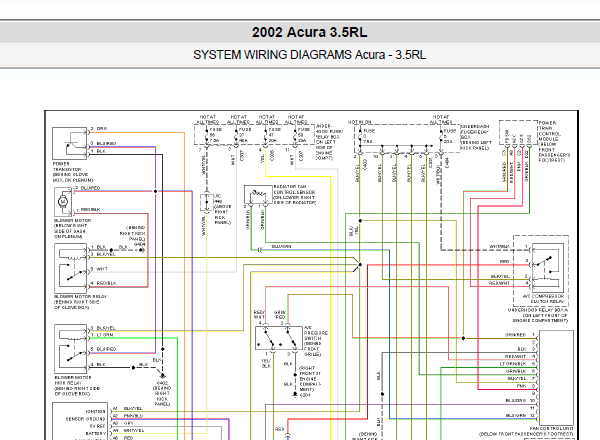The height and width of the screenshot is (440, 600).
Task: Select the "IGNITION" pin label
Action: pyautogui.click(x=96, y=411)
